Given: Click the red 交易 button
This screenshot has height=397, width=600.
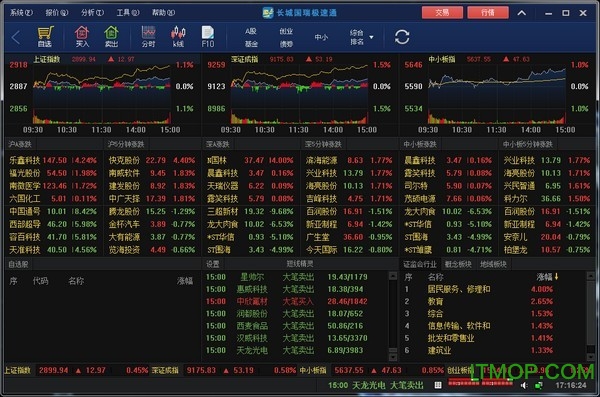Looking at the screenshot, I should [442, 13].
